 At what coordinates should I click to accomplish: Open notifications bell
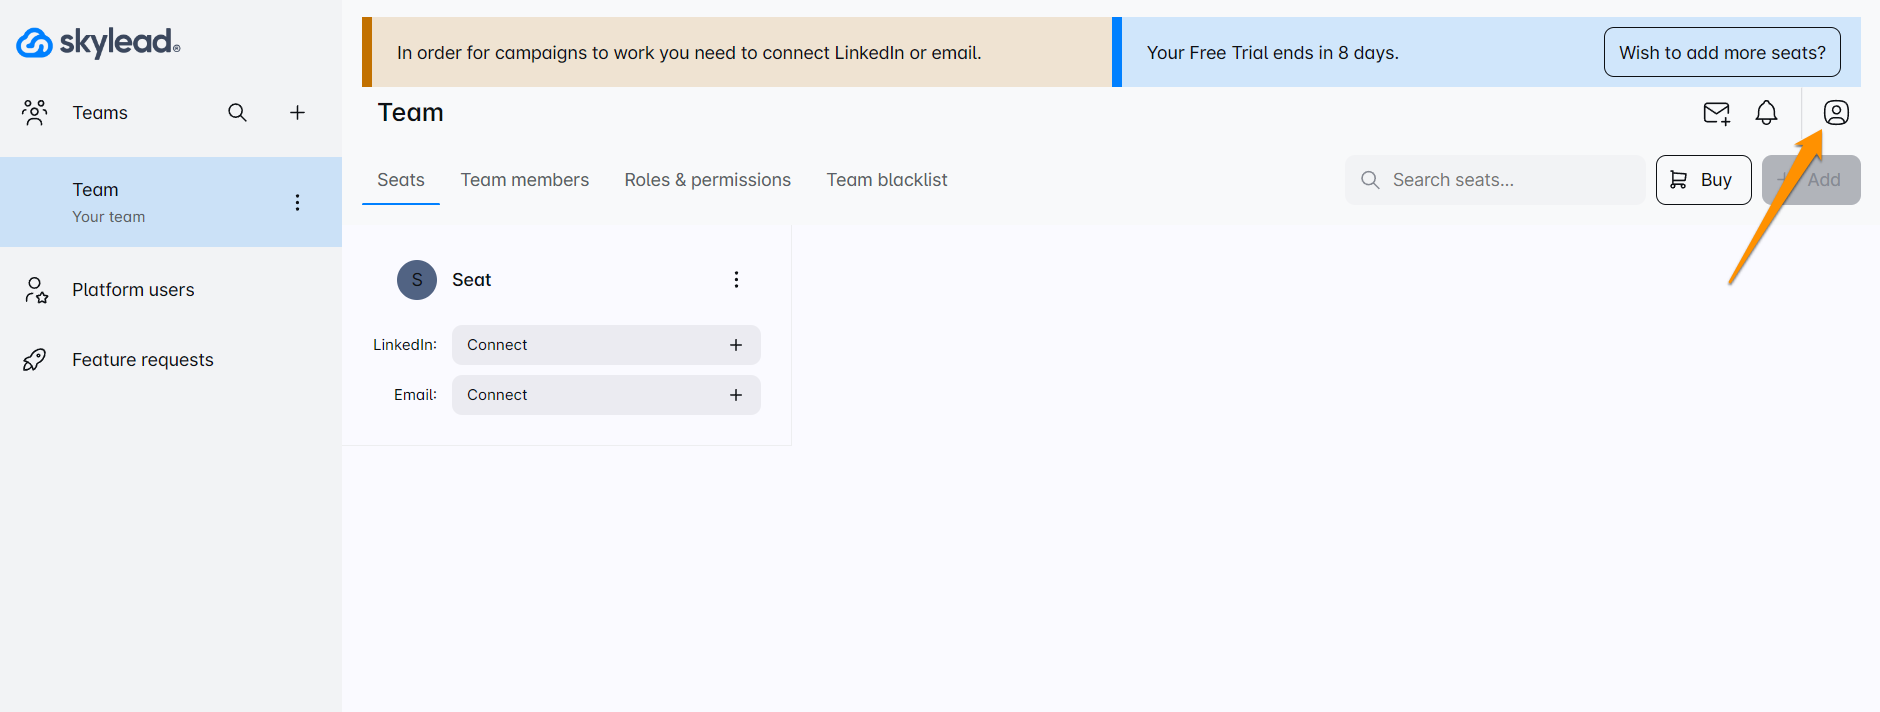pos(1766,113)
